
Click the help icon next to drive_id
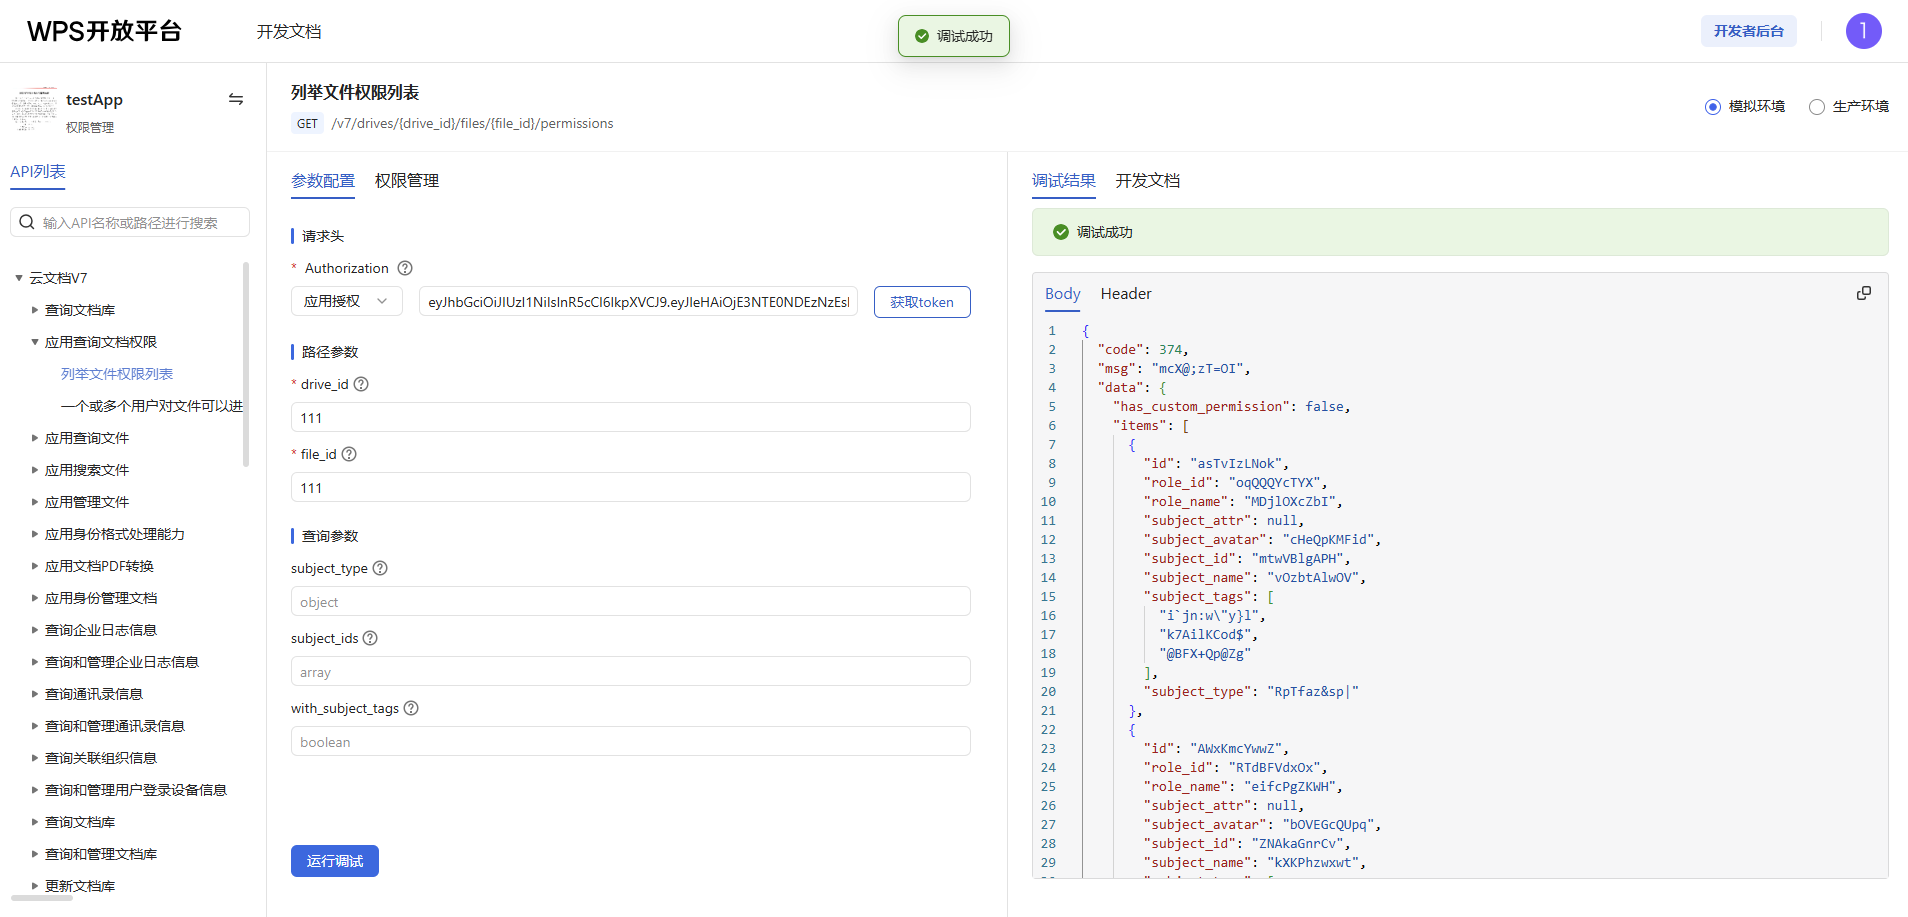click(x=361, y=384)
